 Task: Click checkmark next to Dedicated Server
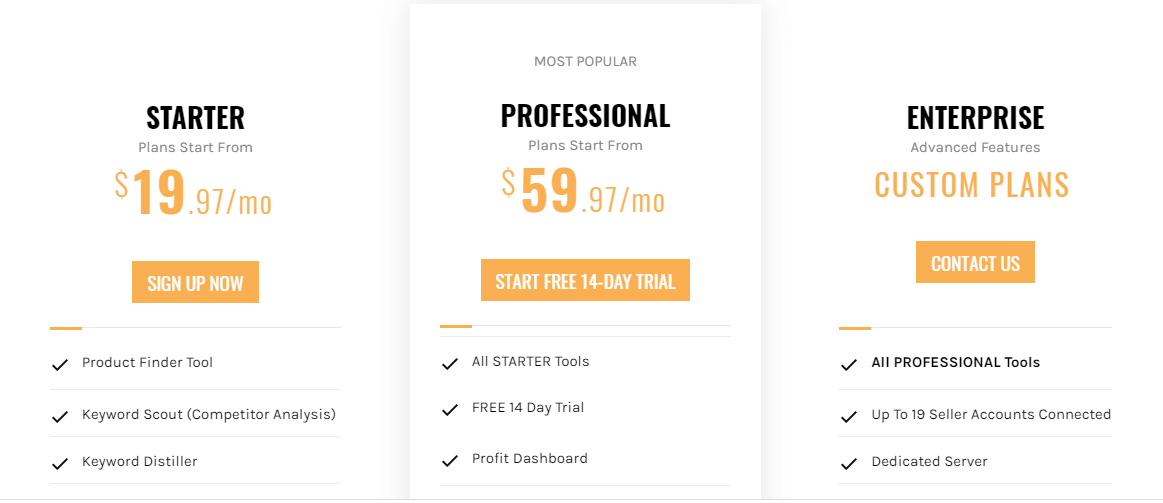point(849,464)
